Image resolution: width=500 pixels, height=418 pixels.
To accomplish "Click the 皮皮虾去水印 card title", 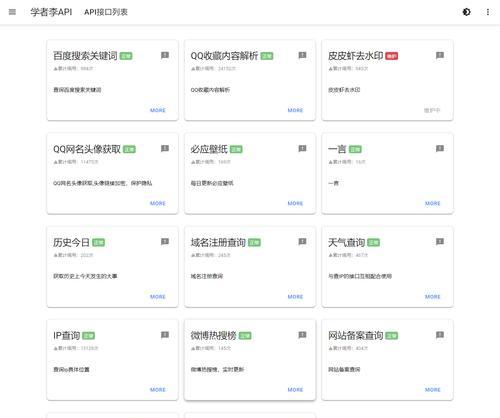I will click(356, 56).
